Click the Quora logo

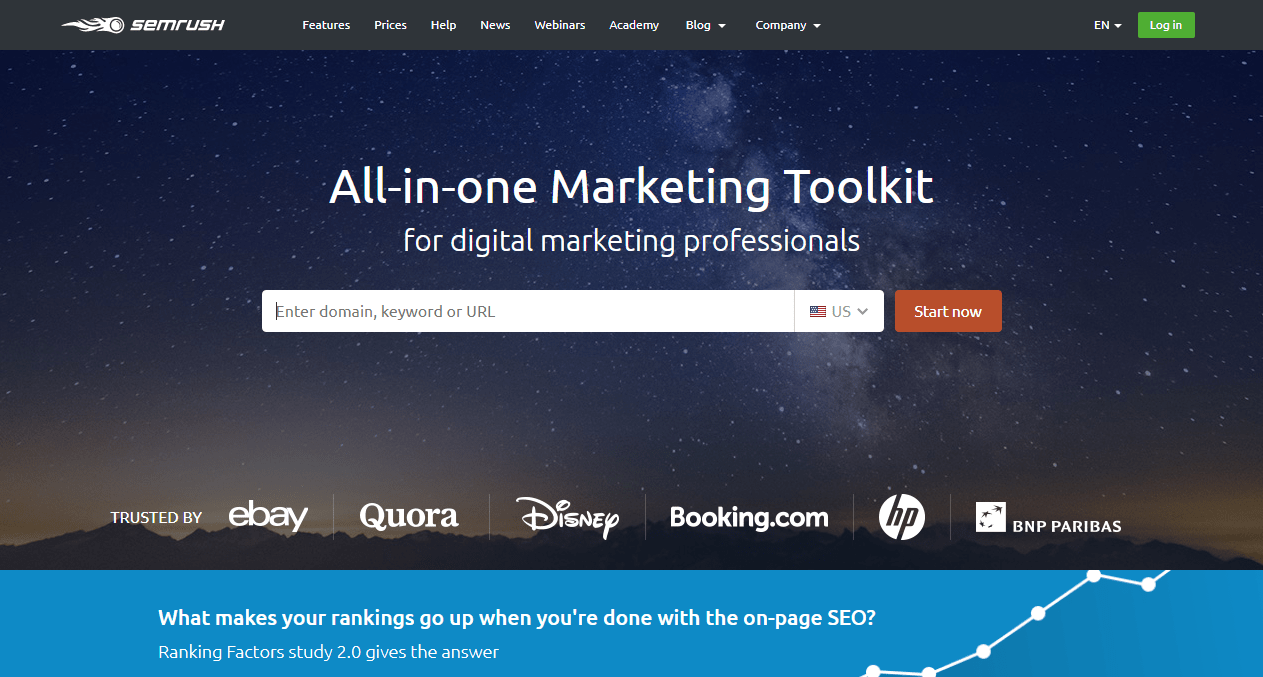(409, 516)
